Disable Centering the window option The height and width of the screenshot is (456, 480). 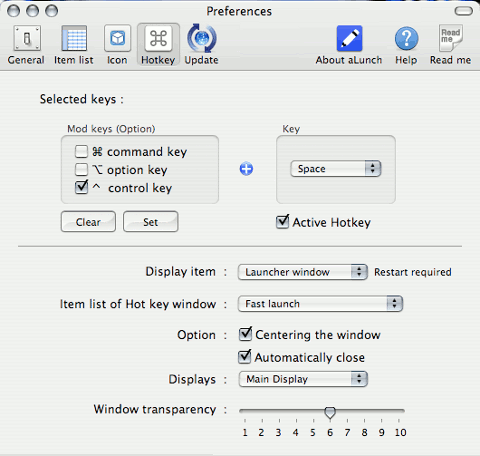[245, 334]
